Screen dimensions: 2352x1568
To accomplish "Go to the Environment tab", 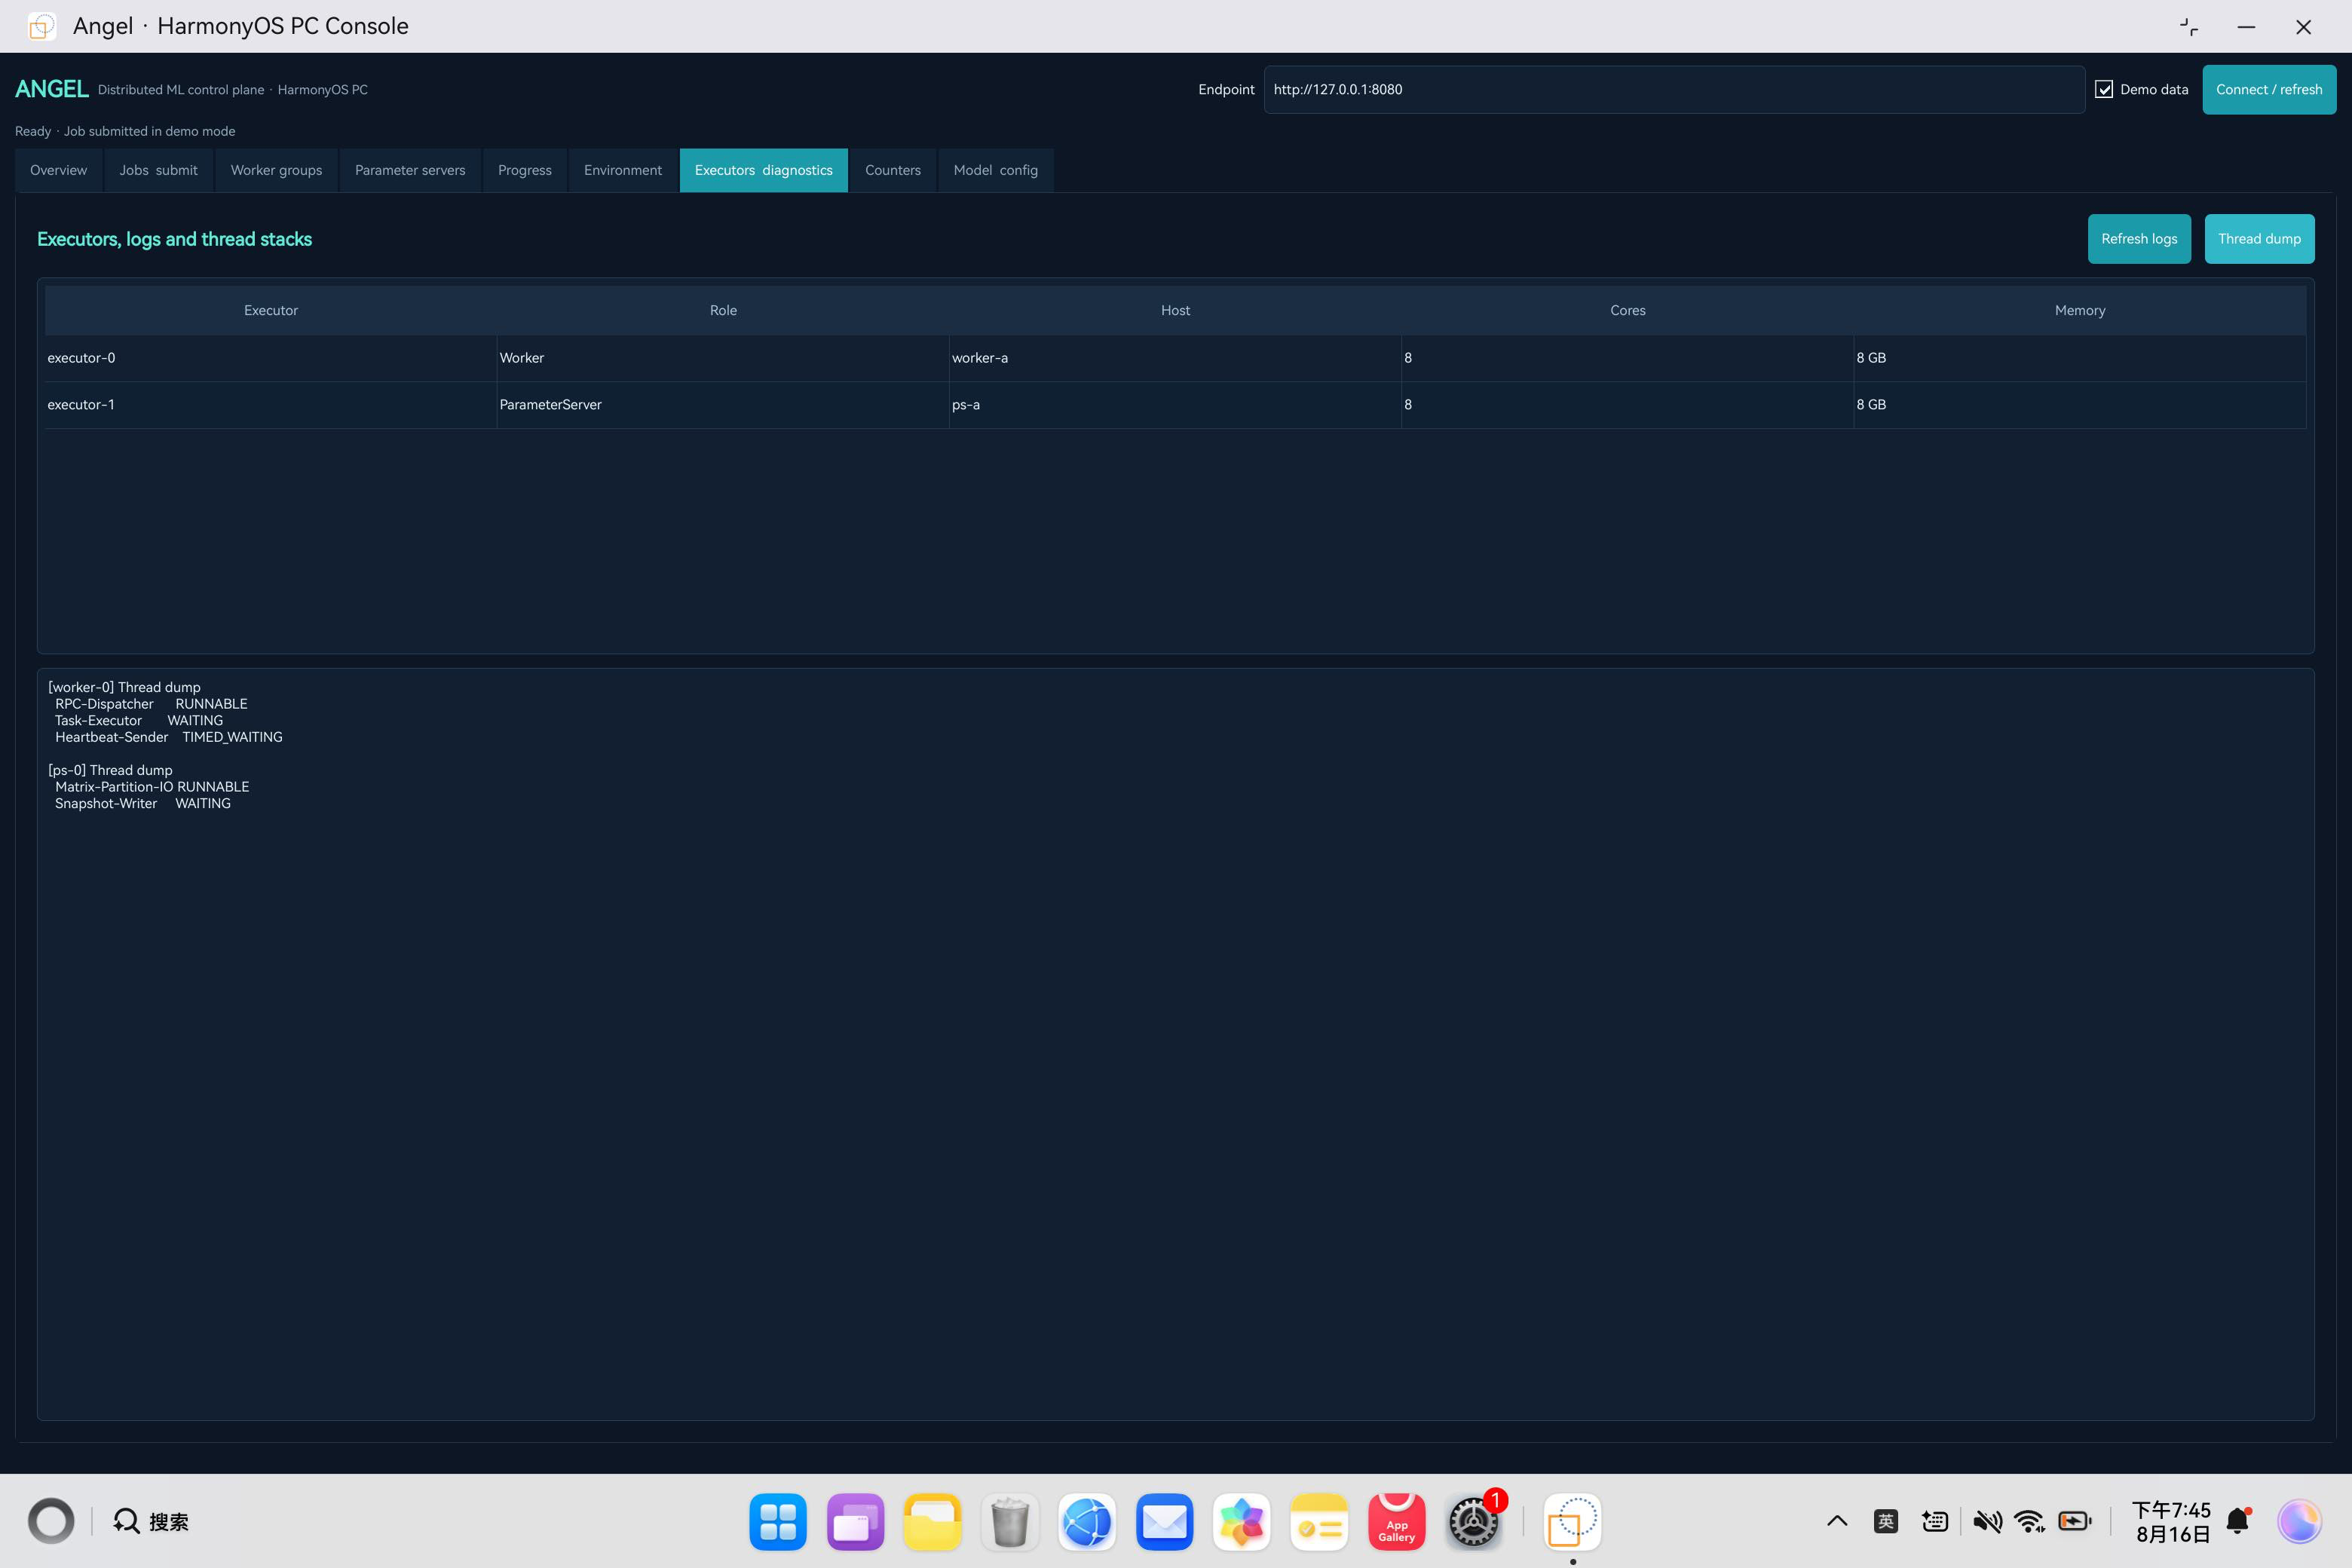I will point(623,170).
